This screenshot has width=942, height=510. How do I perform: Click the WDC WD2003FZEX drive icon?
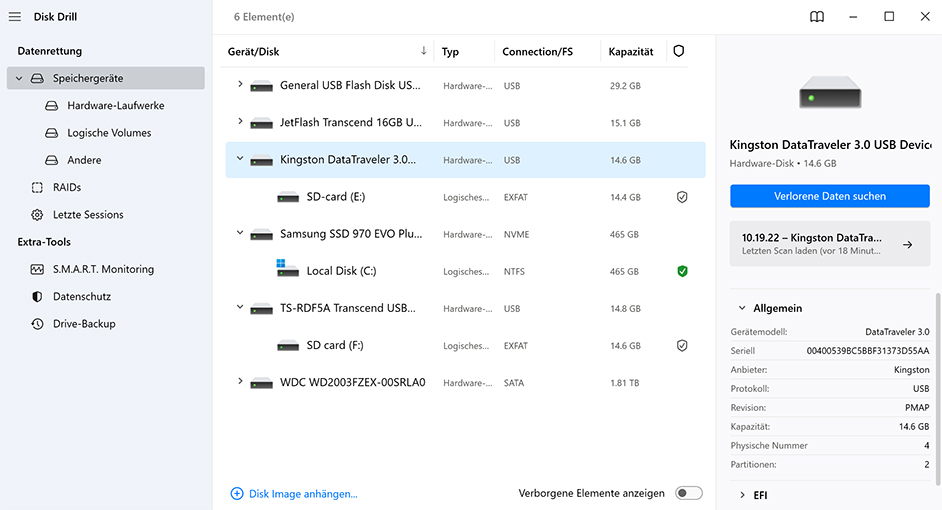[261, 383]
